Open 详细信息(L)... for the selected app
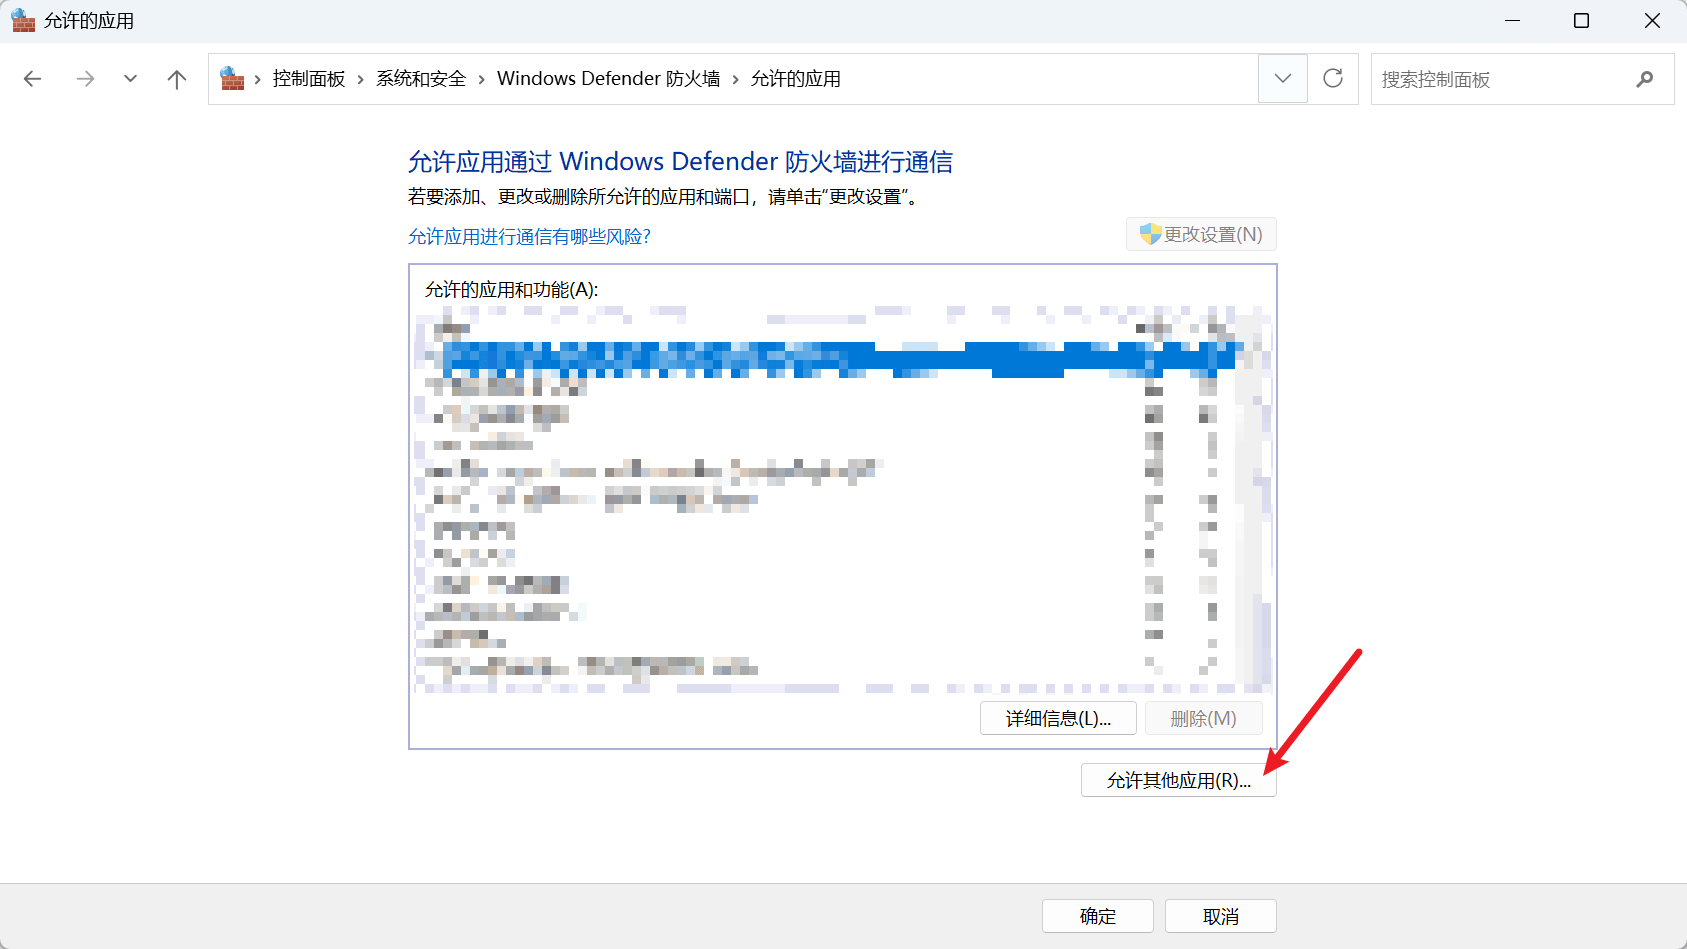 (1058, 719)
